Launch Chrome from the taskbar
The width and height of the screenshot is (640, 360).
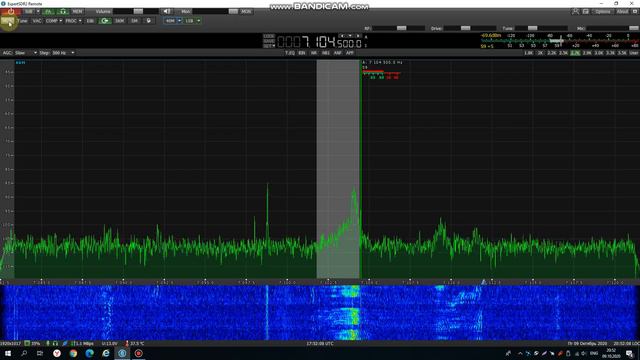(73, 353)
